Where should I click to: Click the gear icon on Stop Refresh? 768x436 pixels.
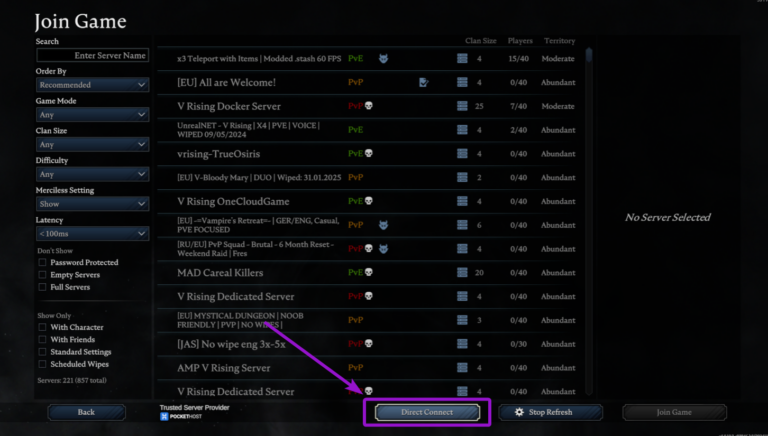(x=519, y=412)
